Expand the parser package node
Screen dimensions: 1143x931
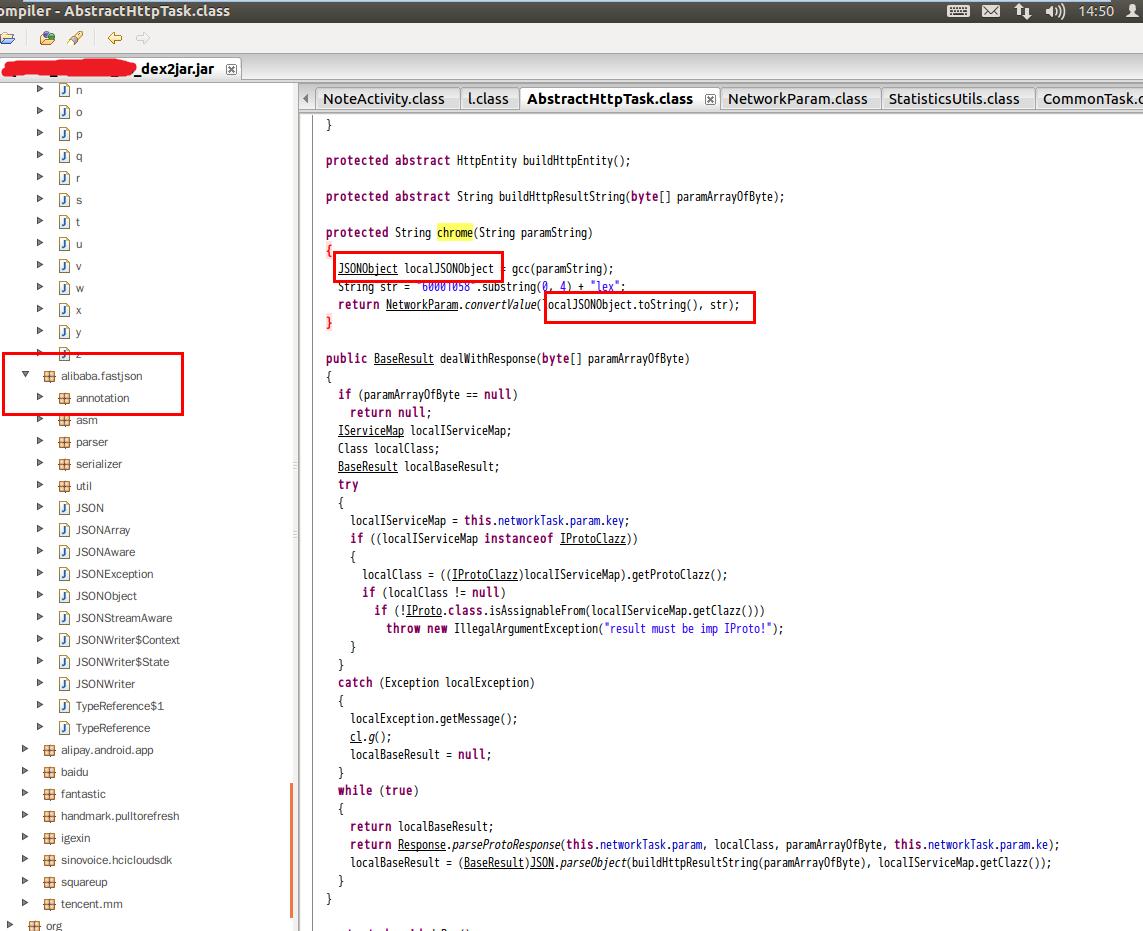(41, 442)
